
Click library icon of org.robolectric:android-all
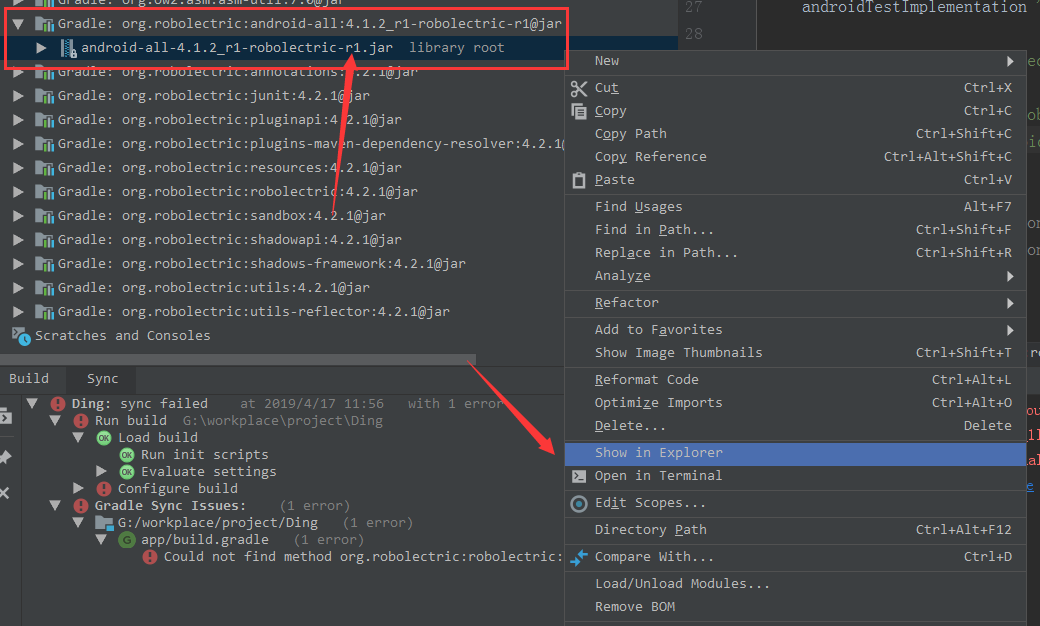44,25
